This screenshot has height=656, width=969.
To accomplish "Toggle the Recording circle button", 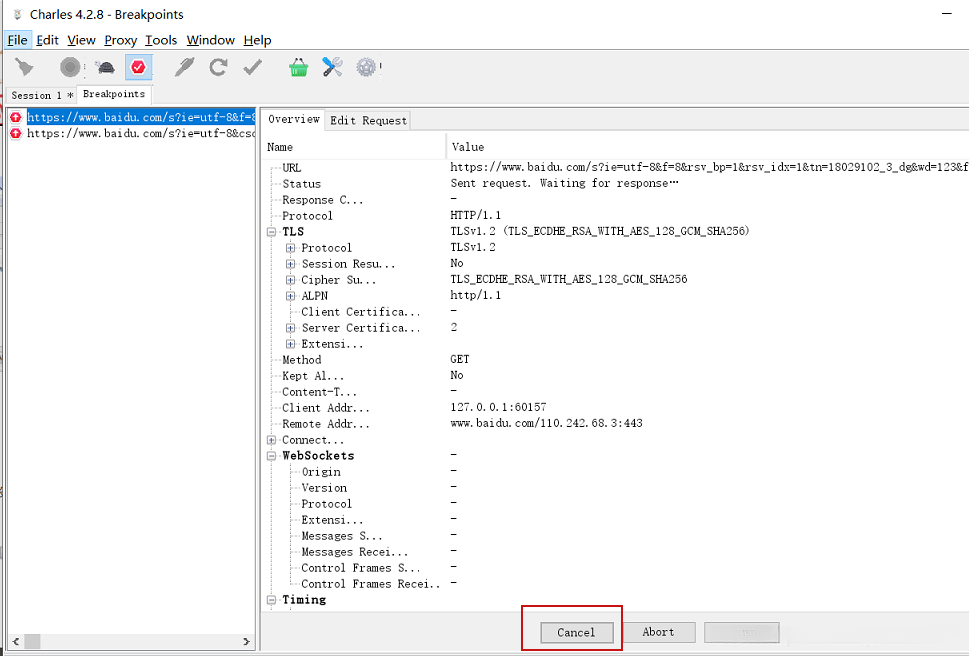I will 70,67.
